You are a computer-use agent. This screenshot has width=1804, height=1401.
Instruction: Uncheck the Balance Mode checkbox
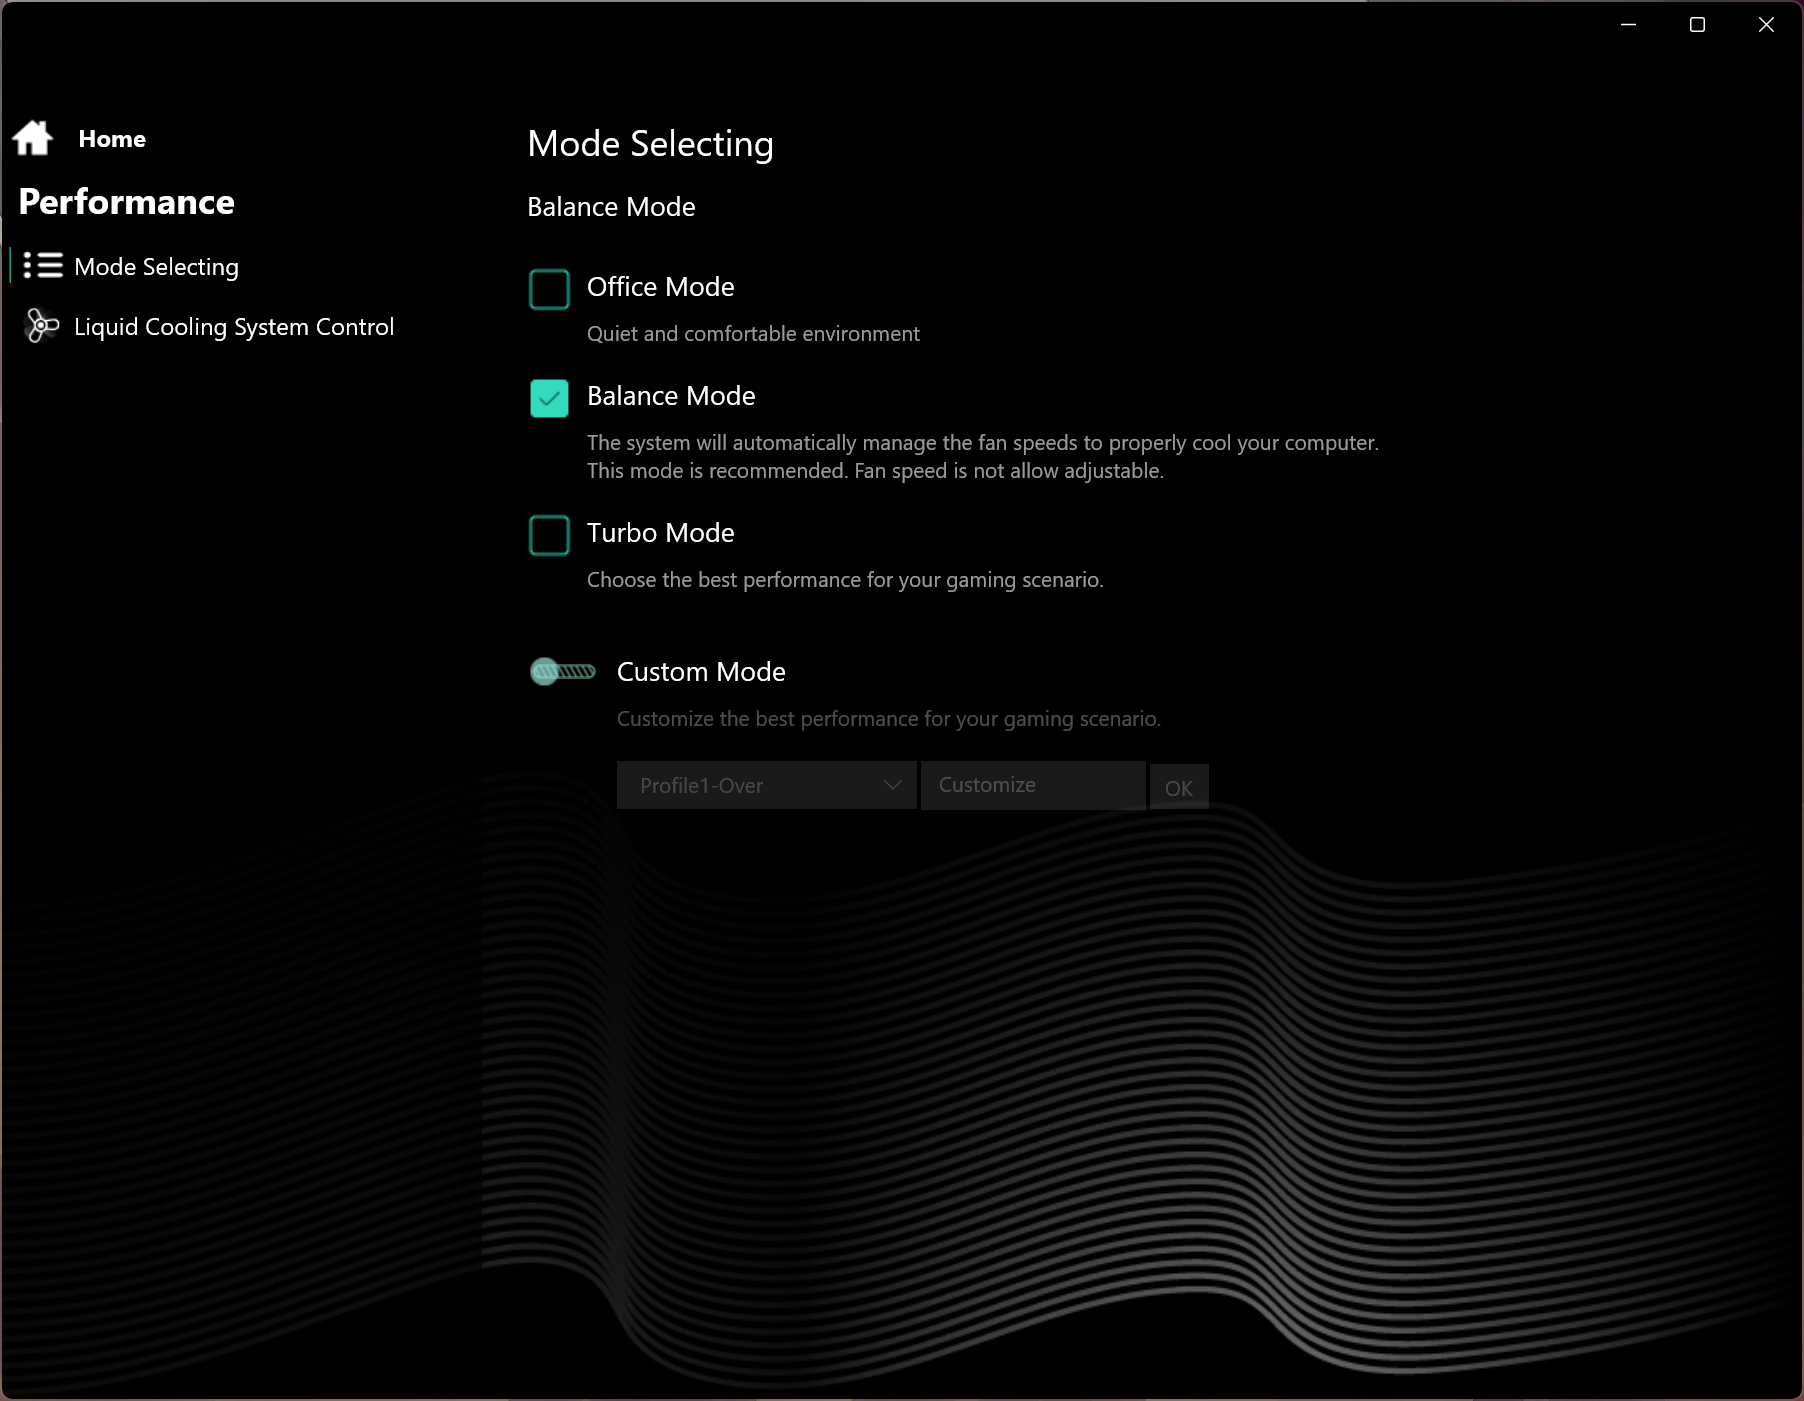pyautogui.click(x=549, y=398)
